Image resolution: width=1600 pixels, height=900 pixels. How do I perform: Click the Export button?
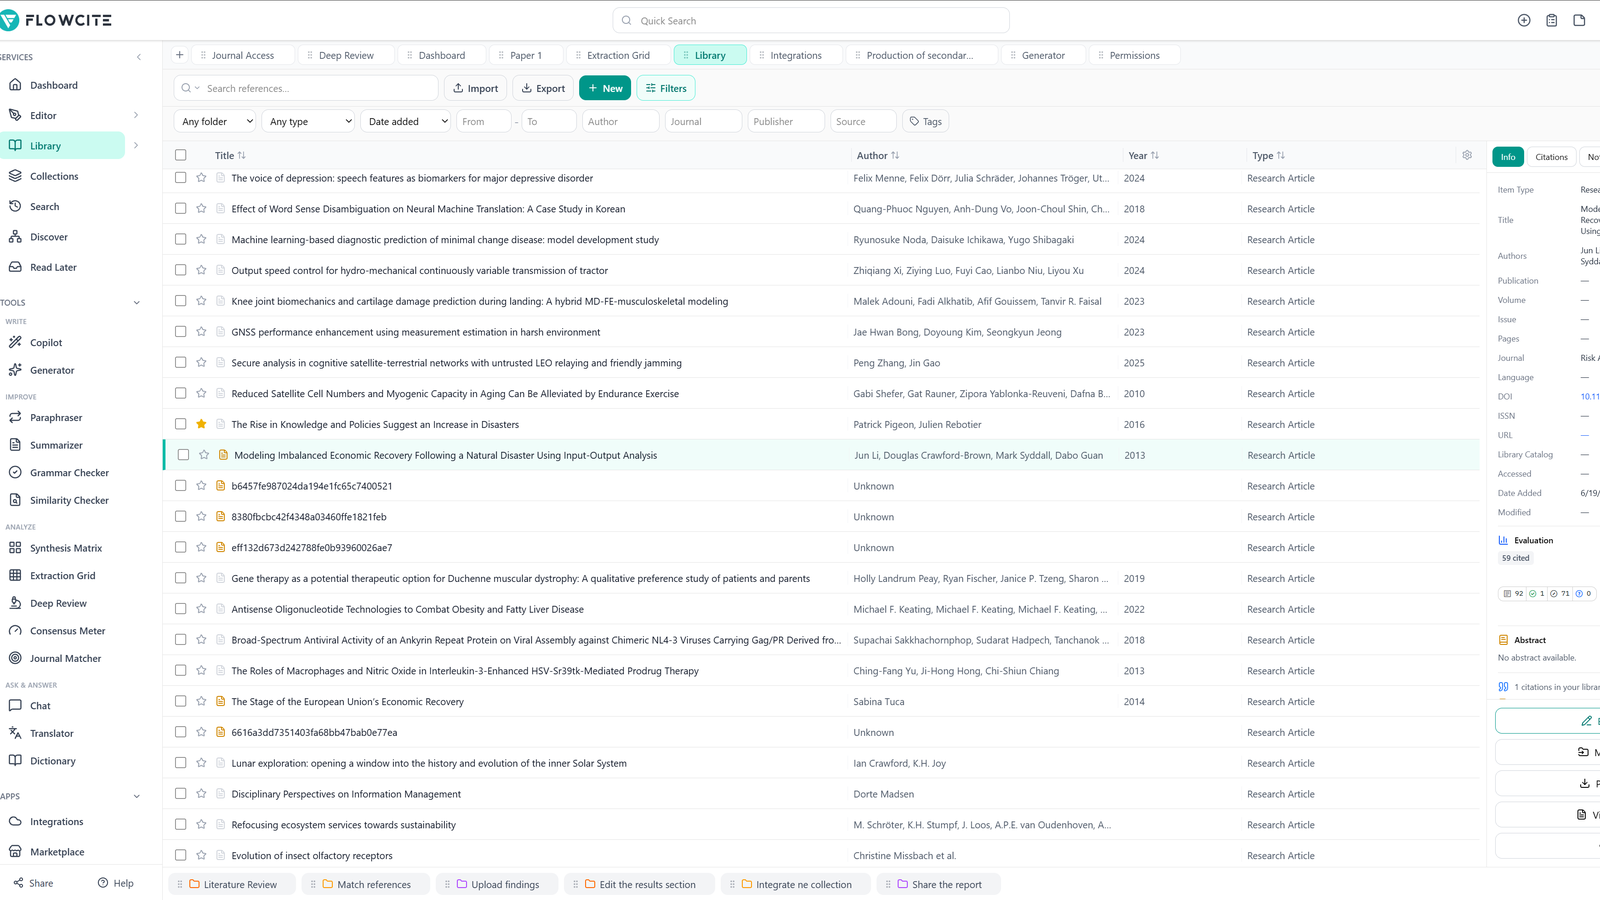[543, 88]
